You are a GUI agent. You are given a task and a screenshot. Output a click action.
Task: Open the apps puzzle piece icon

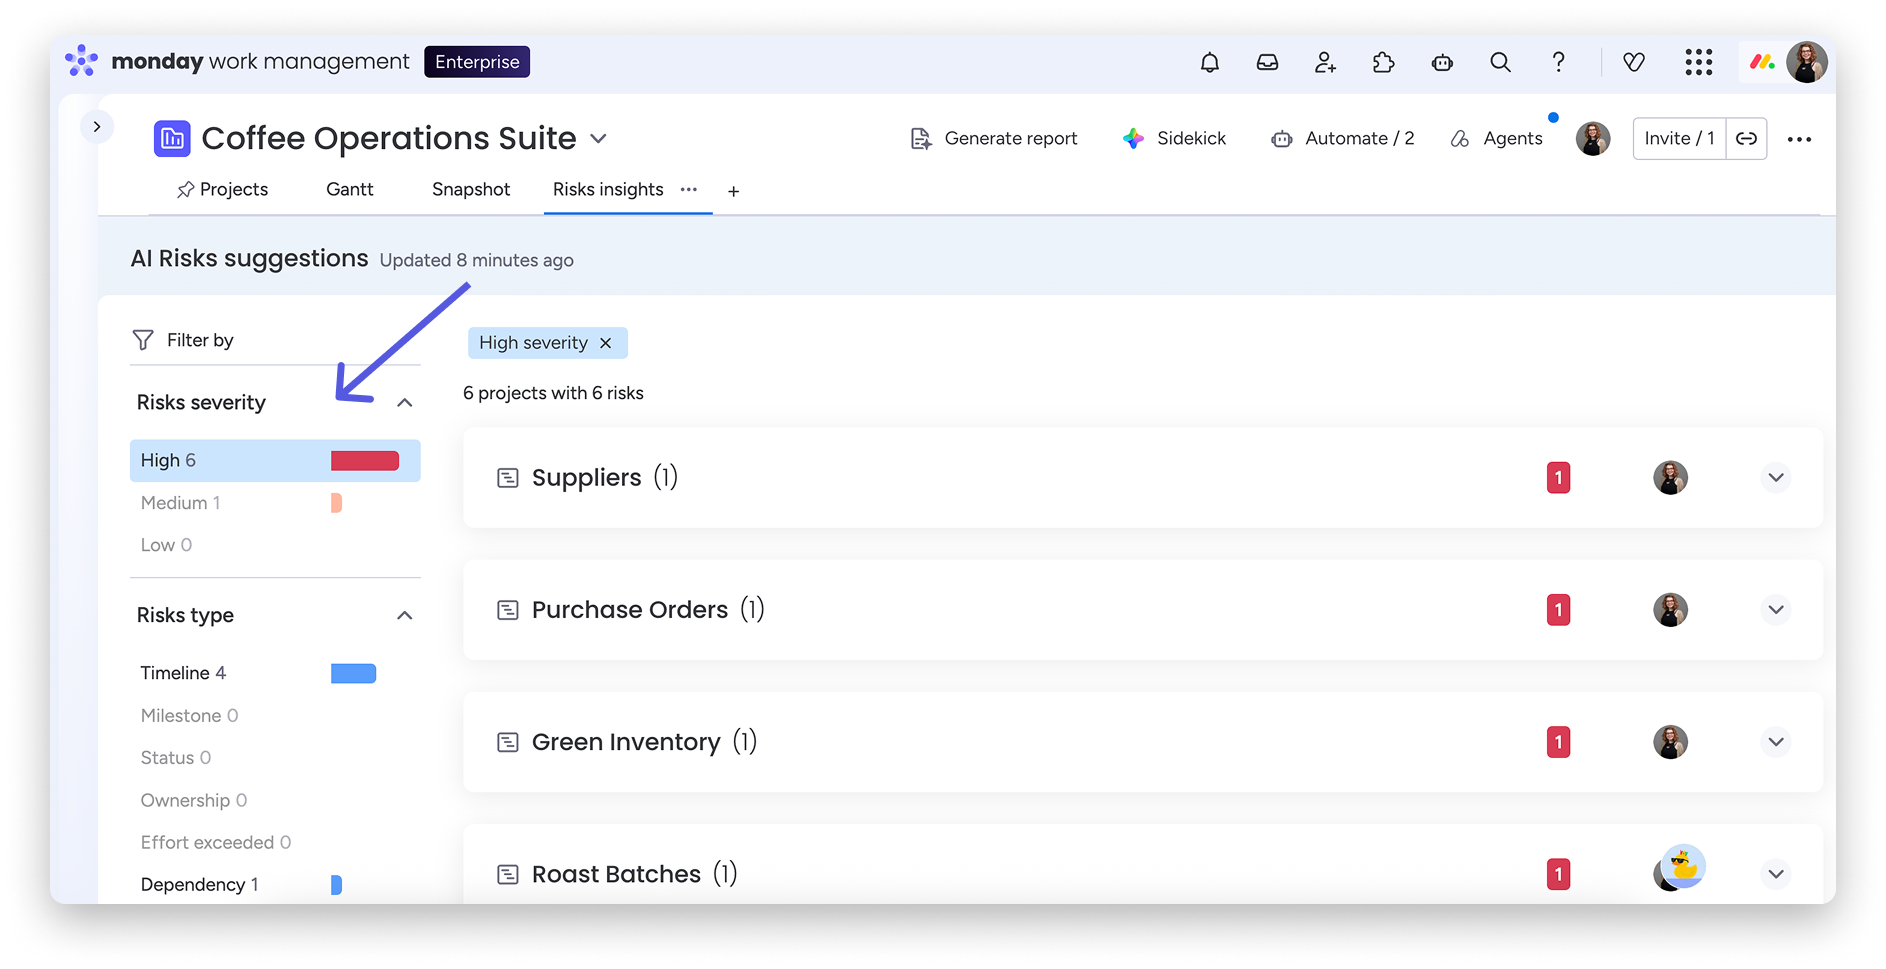click(x=1383, y=62)
